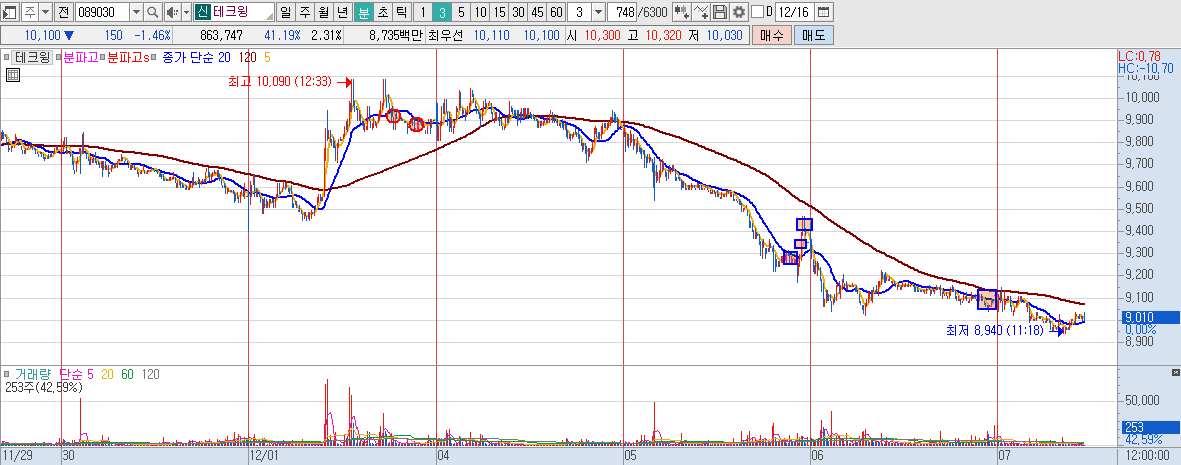Click the current price 10,100 value
Viewport: 1181px width, 465px height.
click(42, 35)
